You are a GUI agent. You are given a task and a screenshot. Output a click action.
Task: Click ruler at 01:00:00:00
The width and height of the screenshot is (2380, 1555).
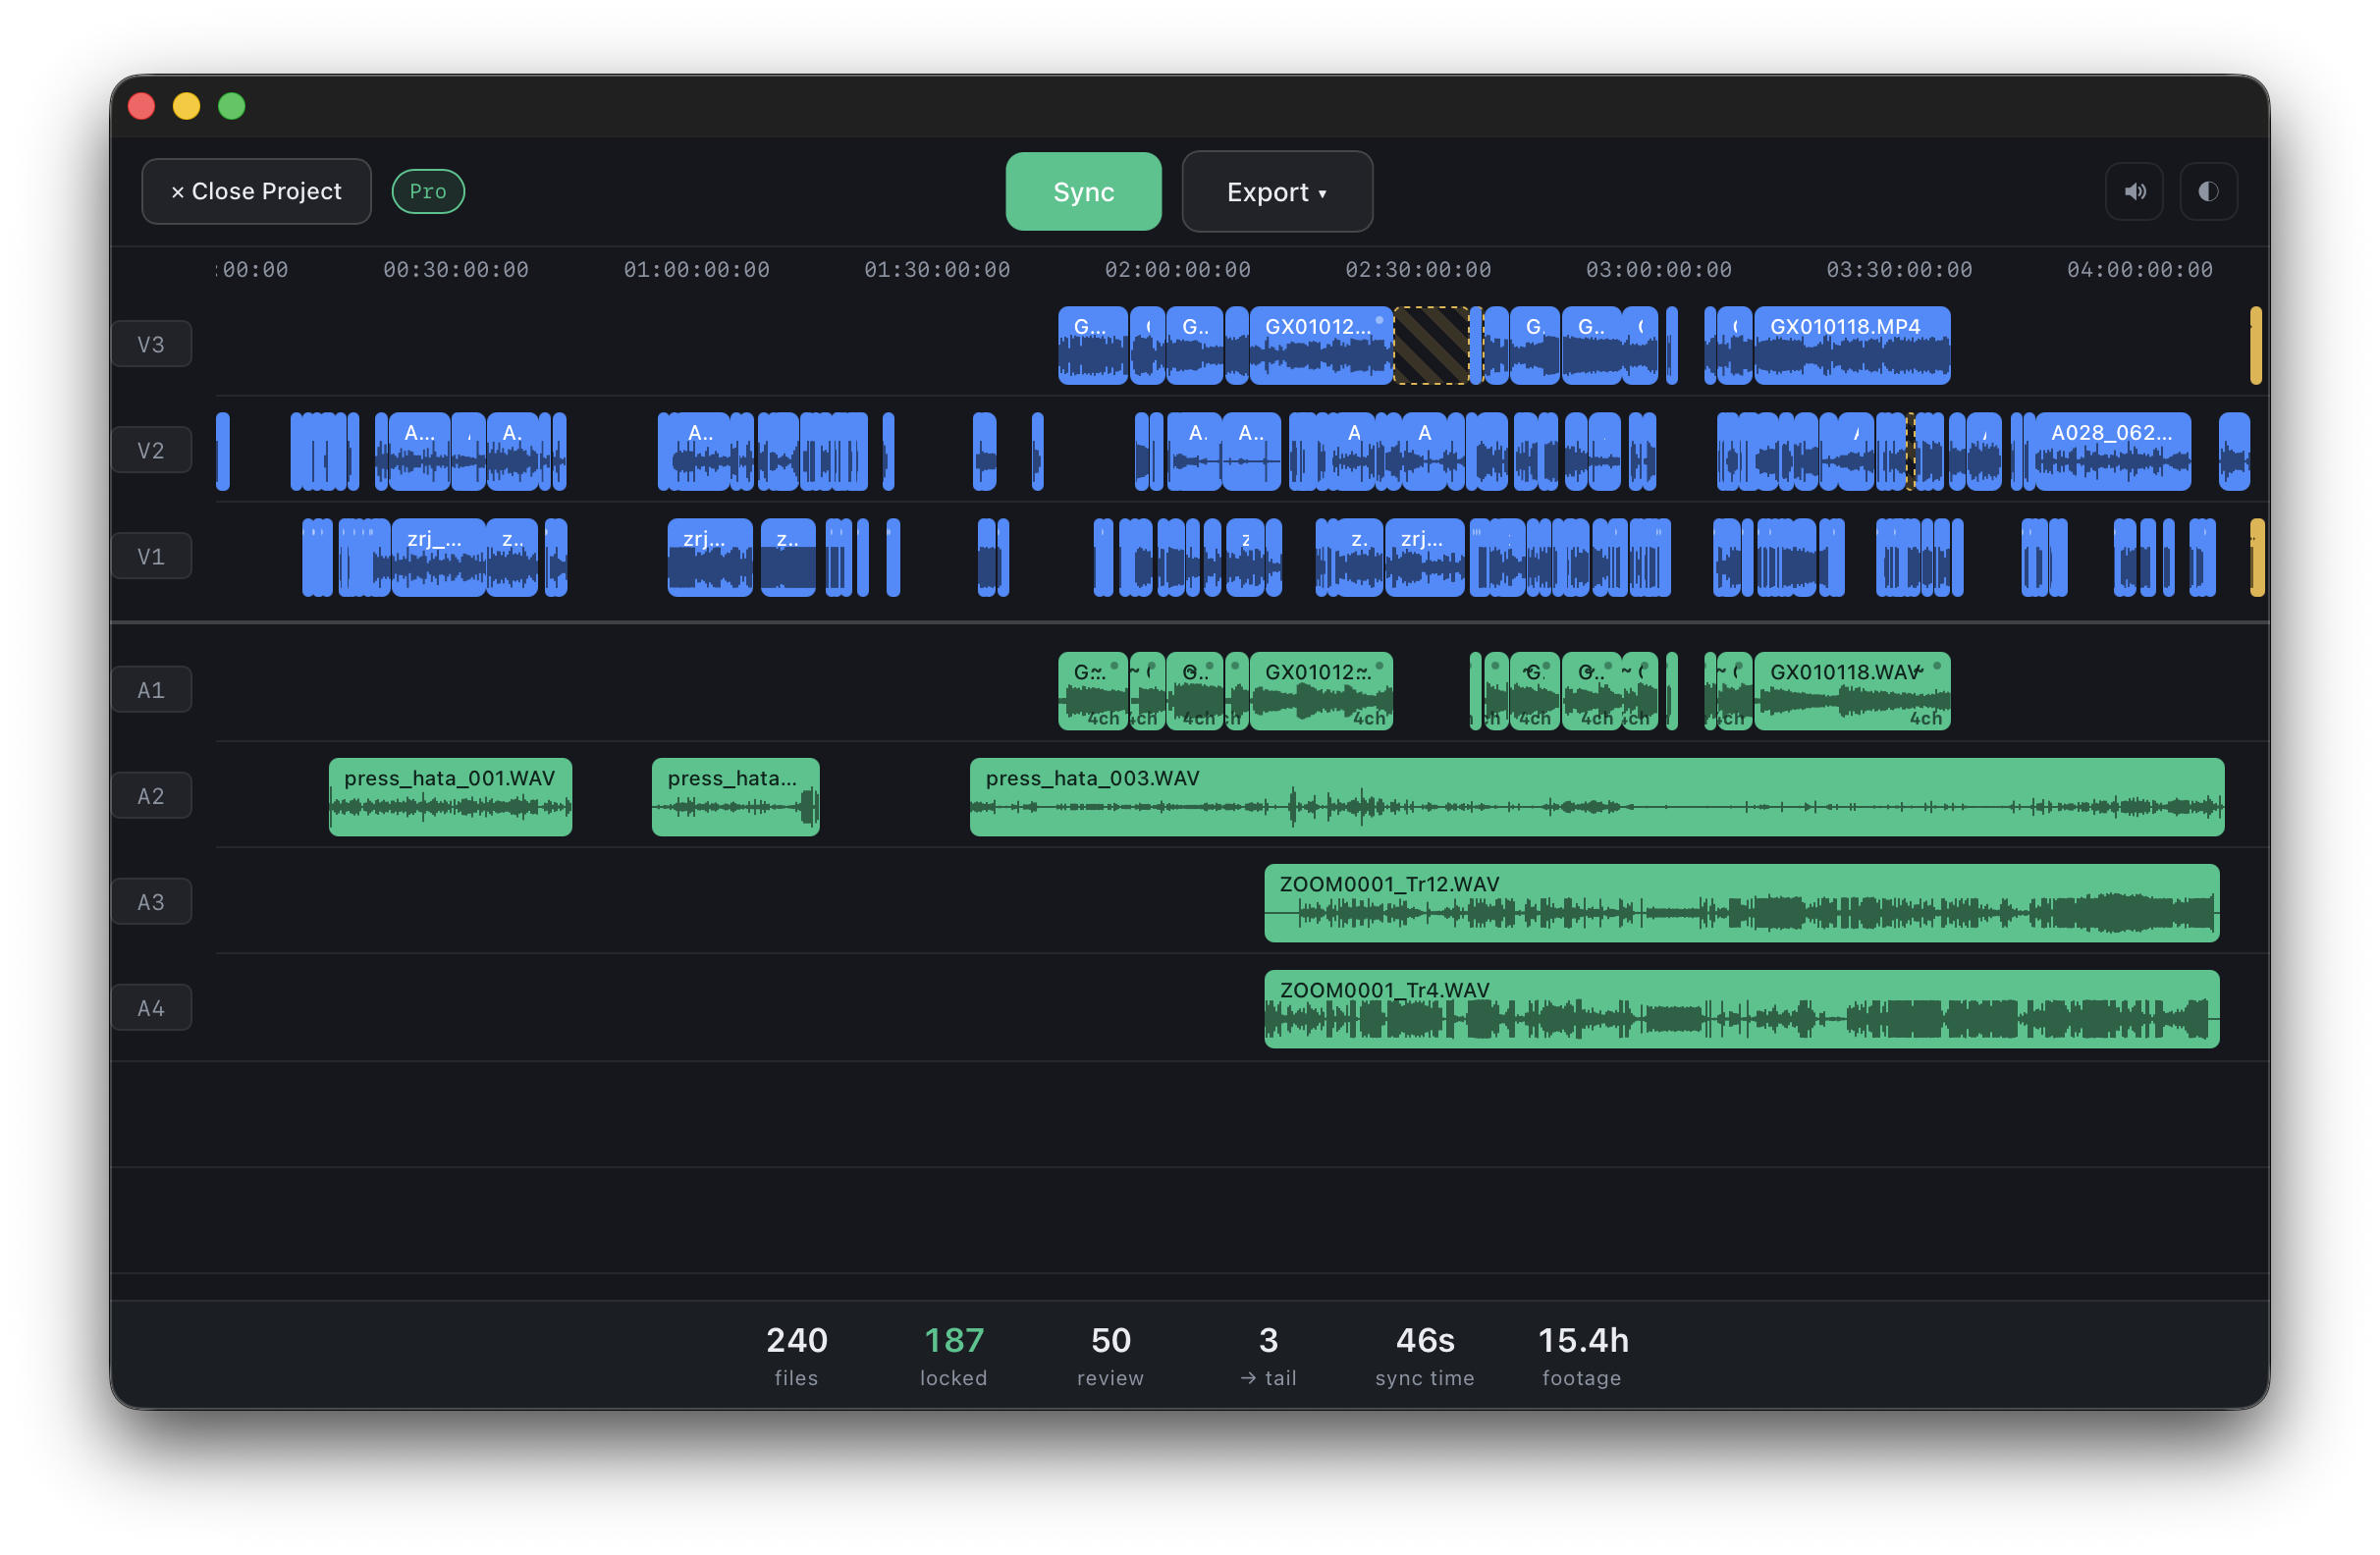pyautogui.click(x=696, y=270)
